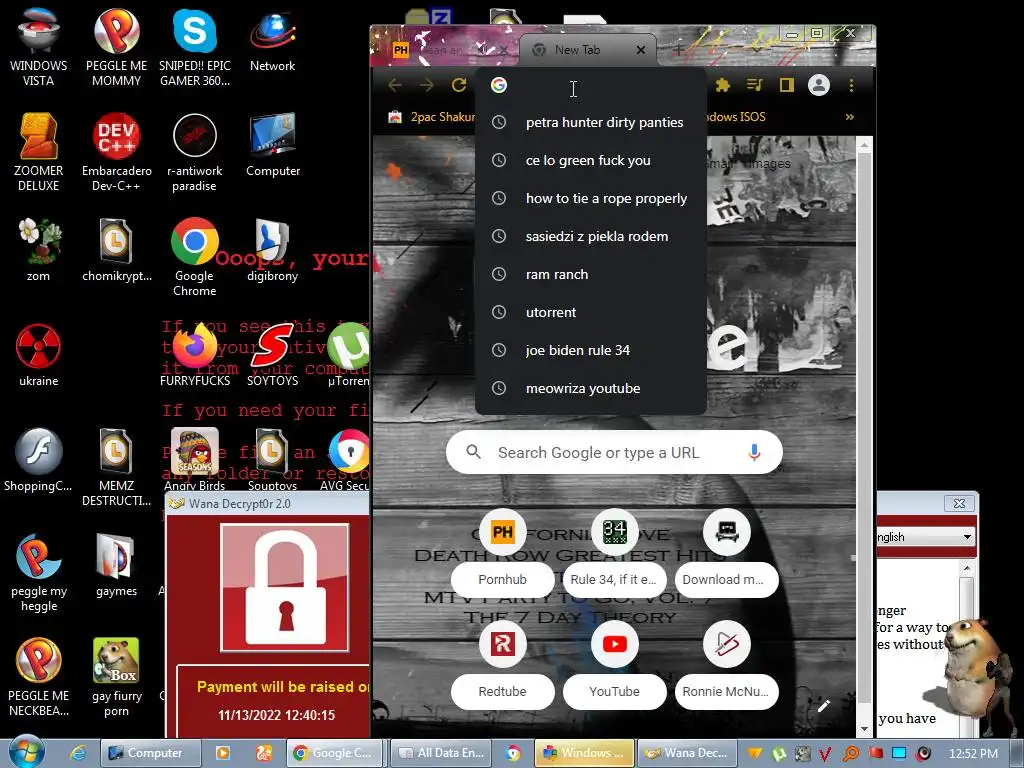This screenshot has width=1024, height=768.
Task: Open the 'Download m...' shortcut tile
Action: pos(726,552)
